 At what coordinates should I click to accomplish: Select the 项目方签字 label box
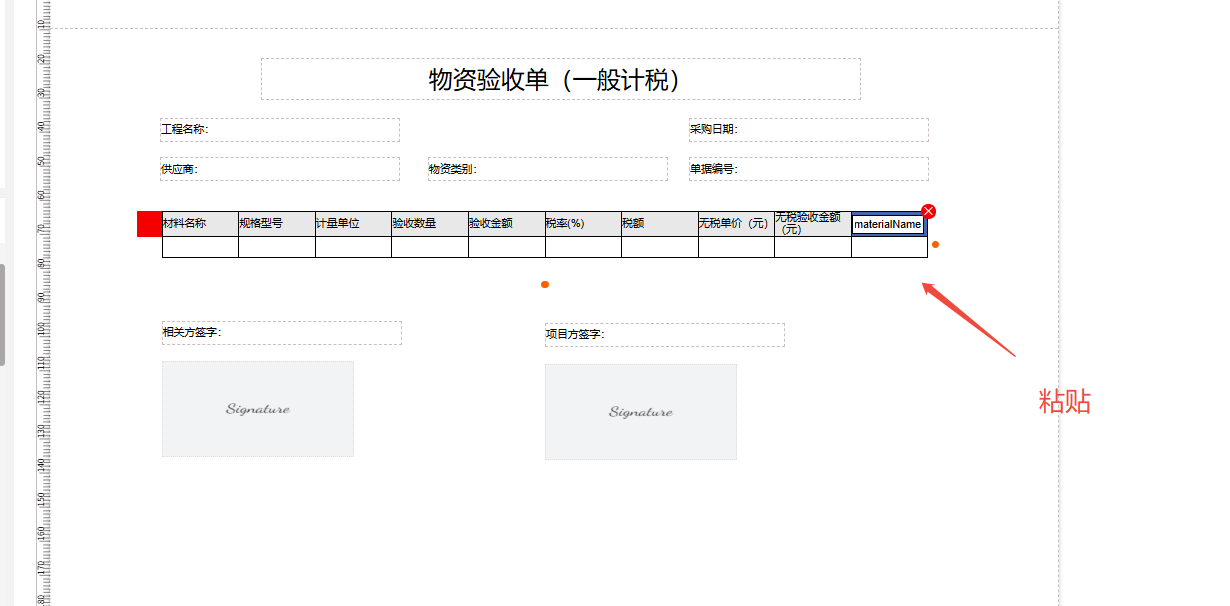(x=664, y=335)
